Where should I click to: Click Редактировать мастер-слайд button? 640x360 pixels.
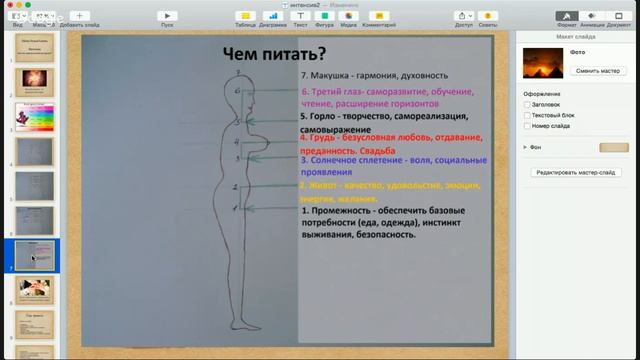point(576,173)
